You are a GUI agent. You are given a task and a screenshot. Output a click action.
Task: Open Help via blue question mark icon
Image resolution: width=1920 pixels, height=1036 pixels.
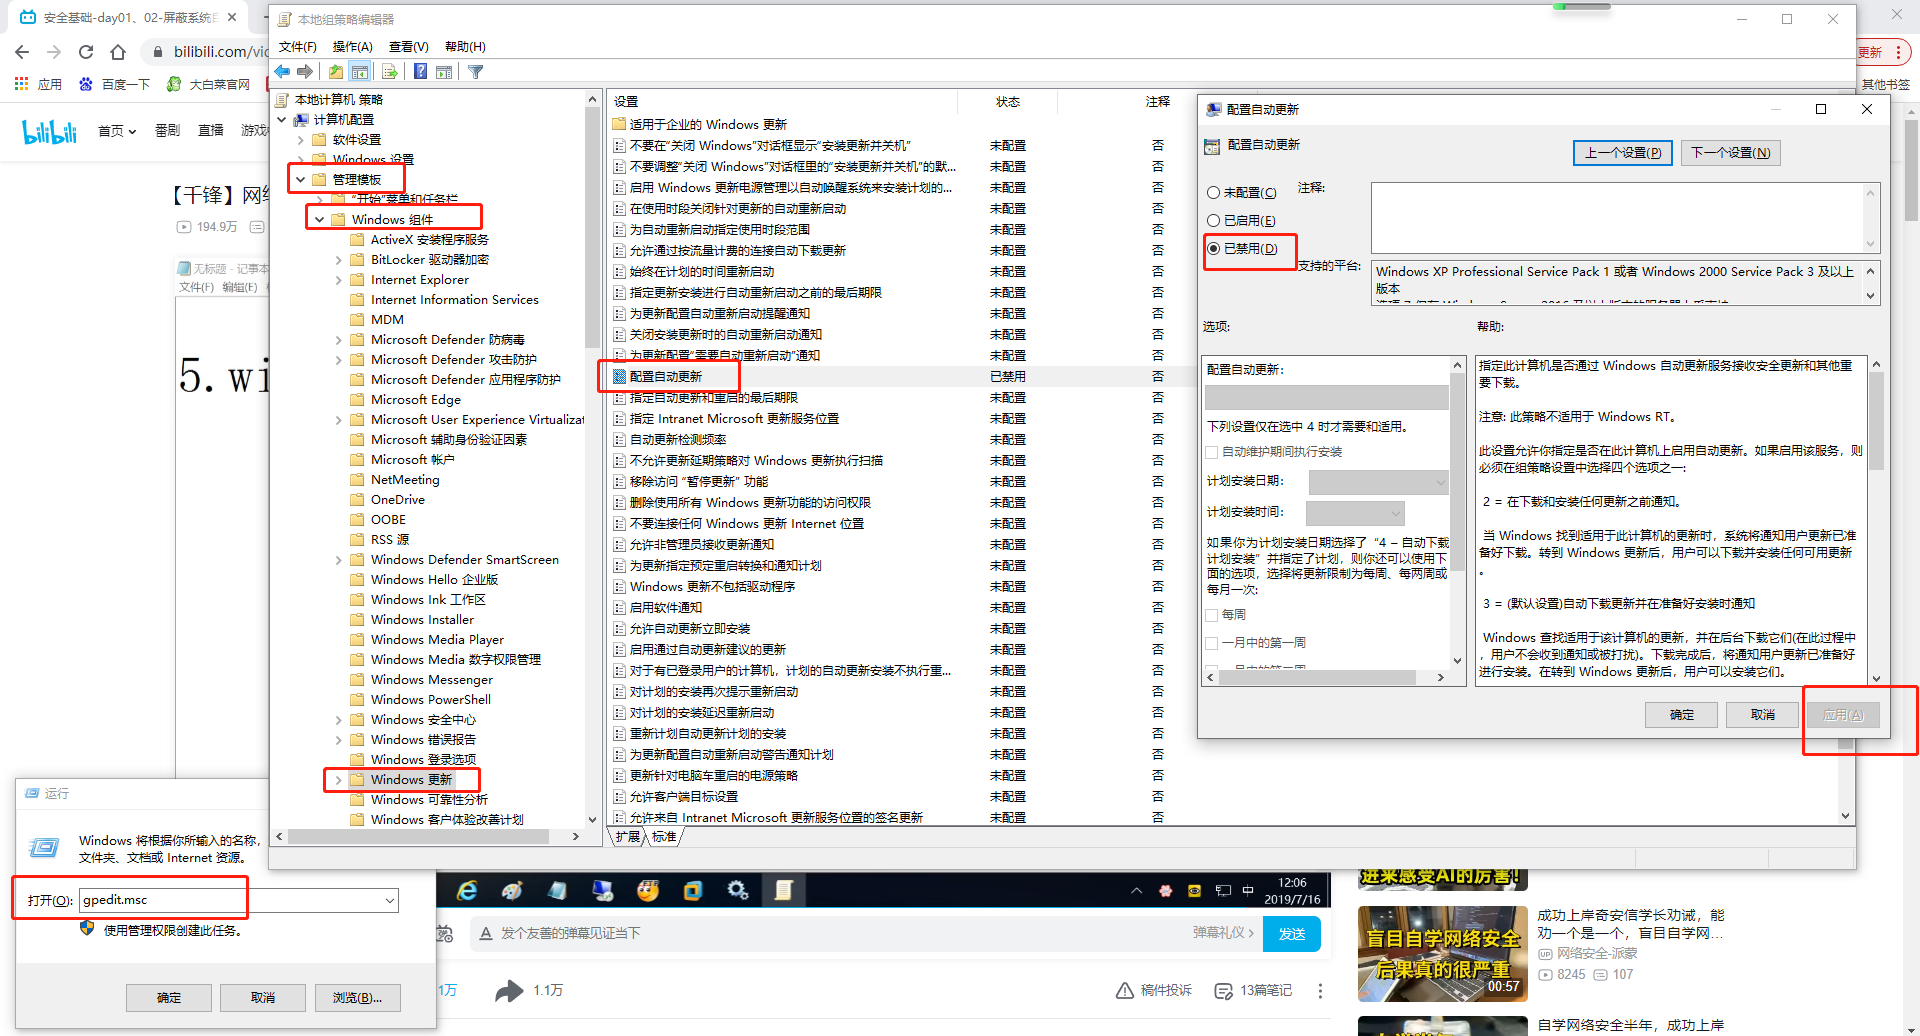click(421, 72)
